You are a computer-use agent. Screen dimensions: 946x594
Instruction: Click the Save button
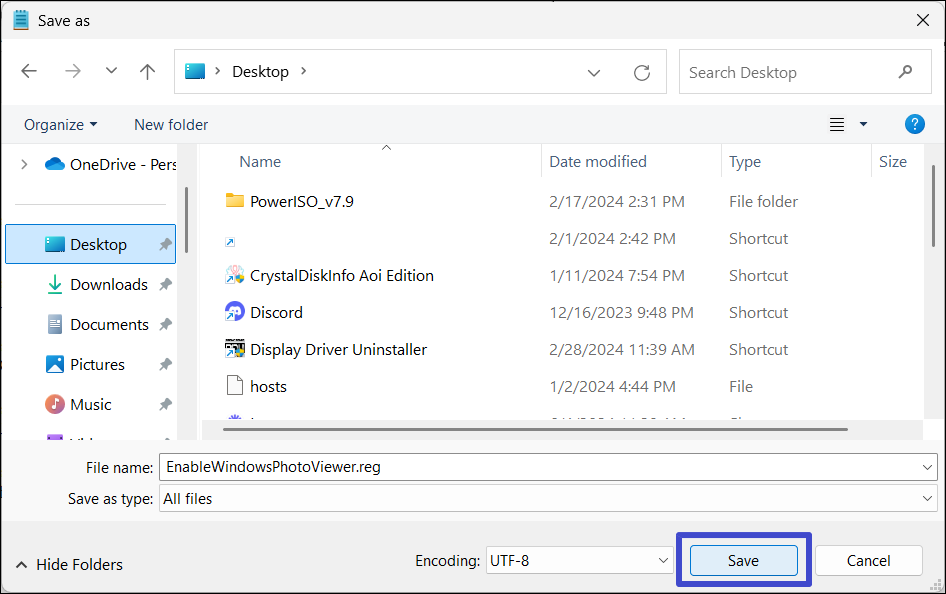pos(743,561)
